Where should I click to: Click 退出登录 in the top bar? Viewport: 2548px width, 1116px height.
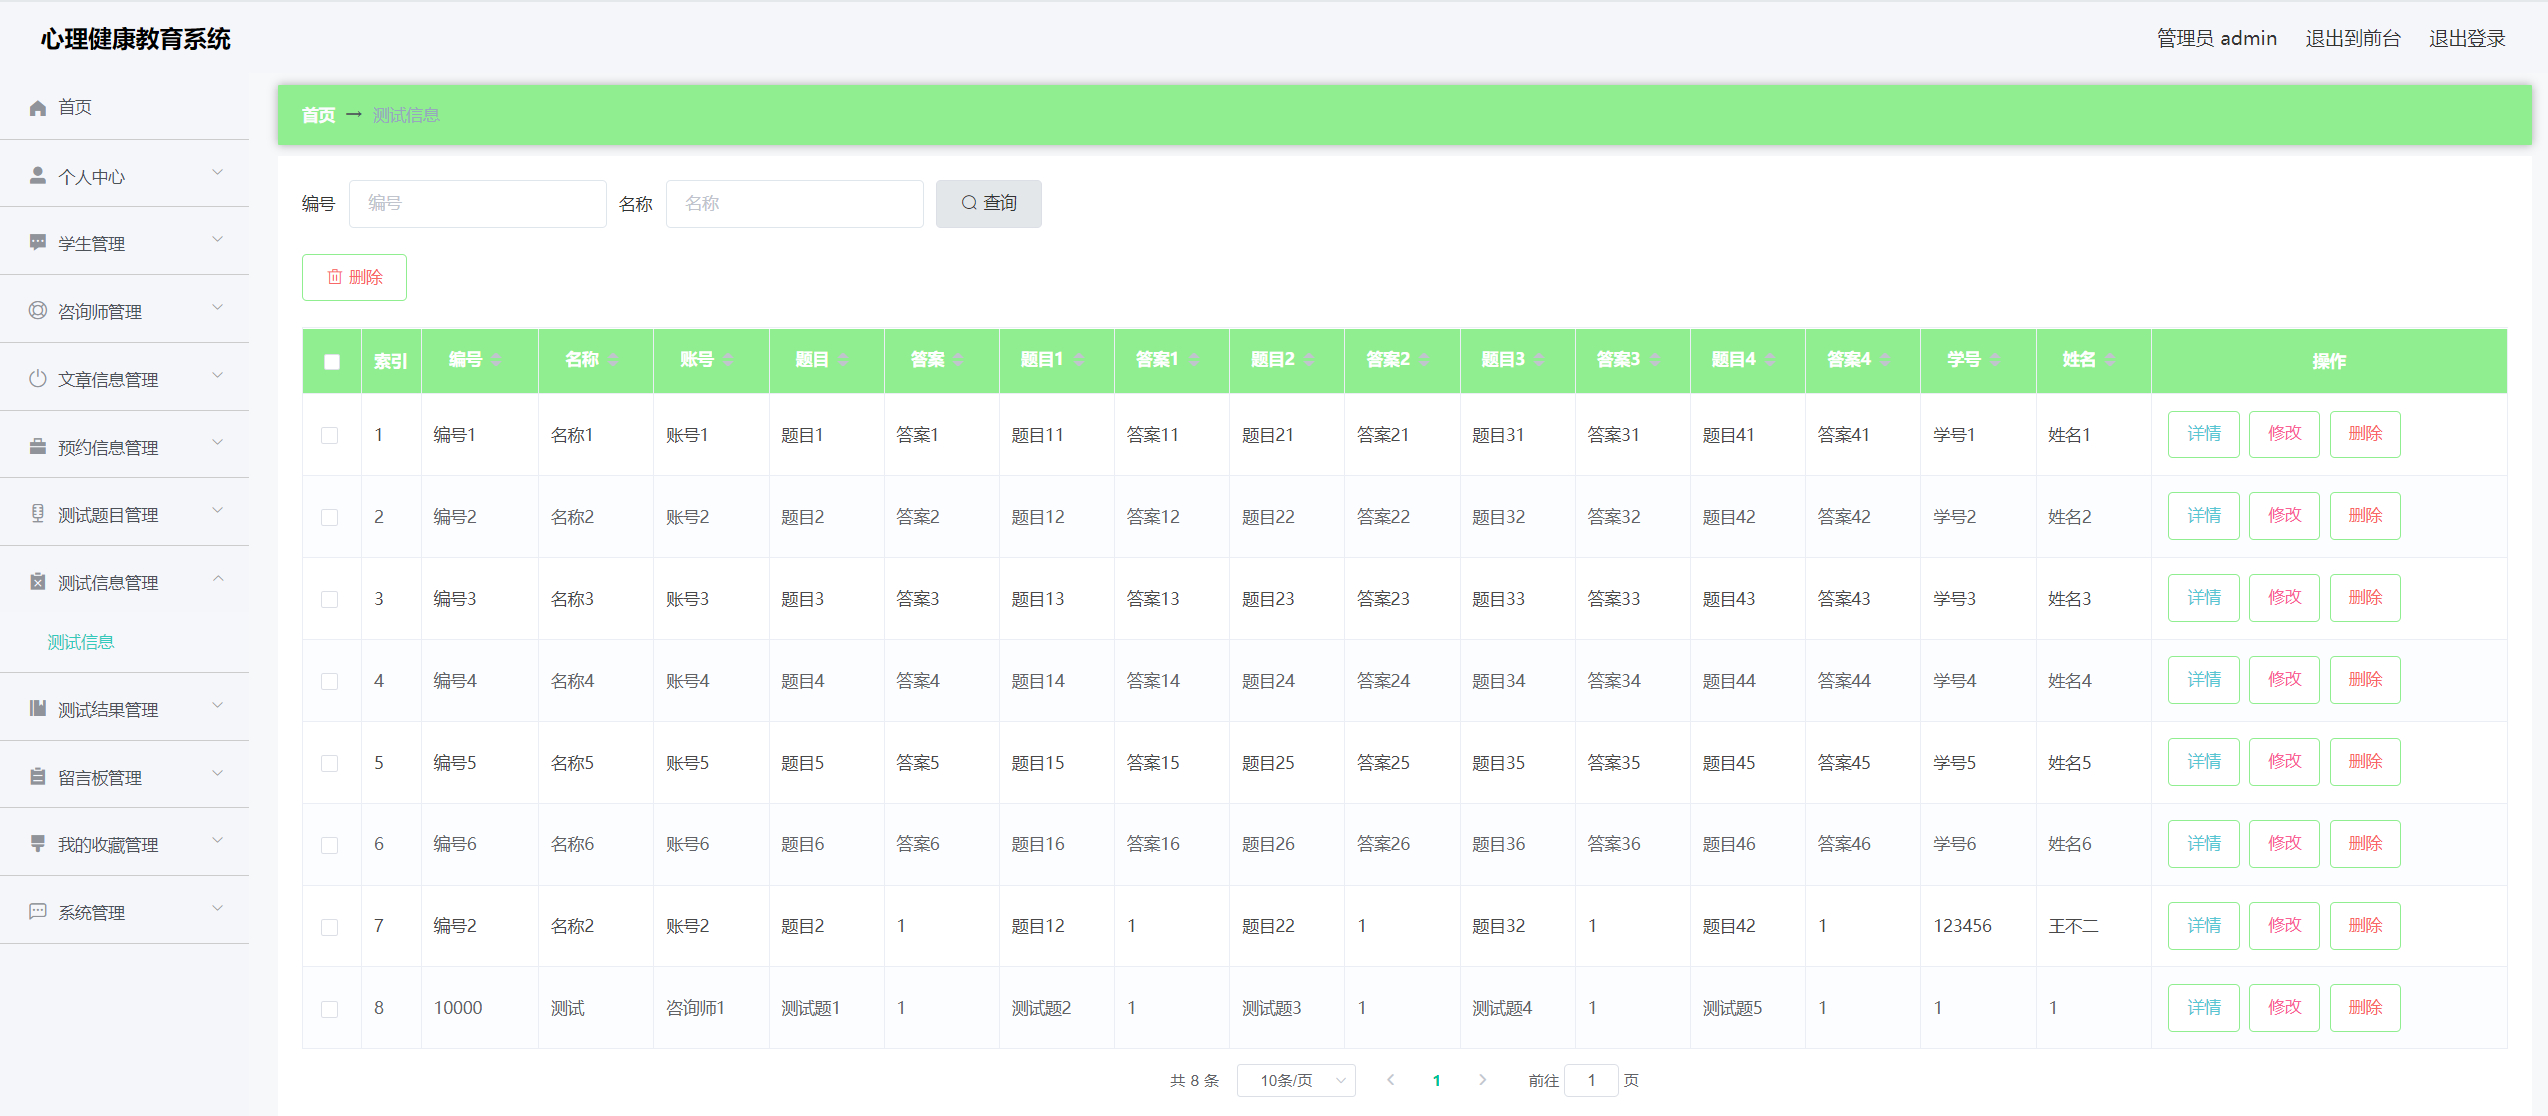(x=2466, y=38)
